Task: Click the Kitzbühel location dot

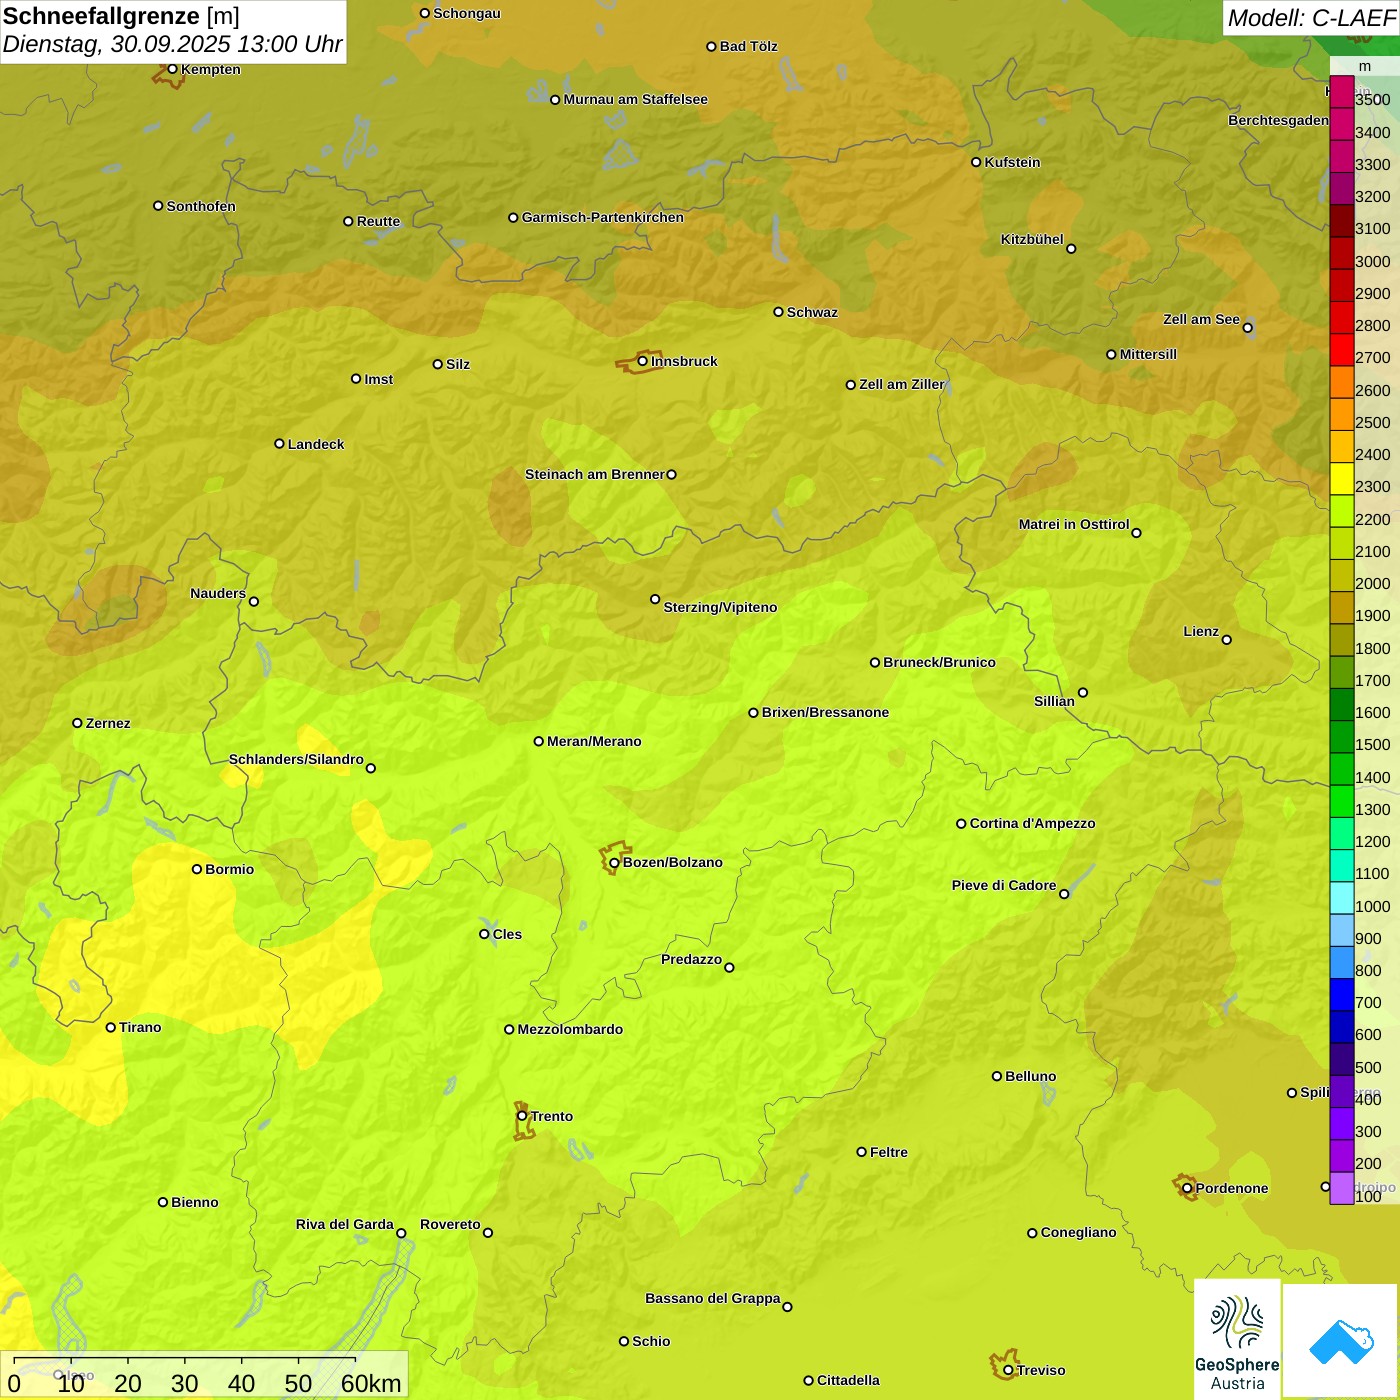Action: point(1071,249)
